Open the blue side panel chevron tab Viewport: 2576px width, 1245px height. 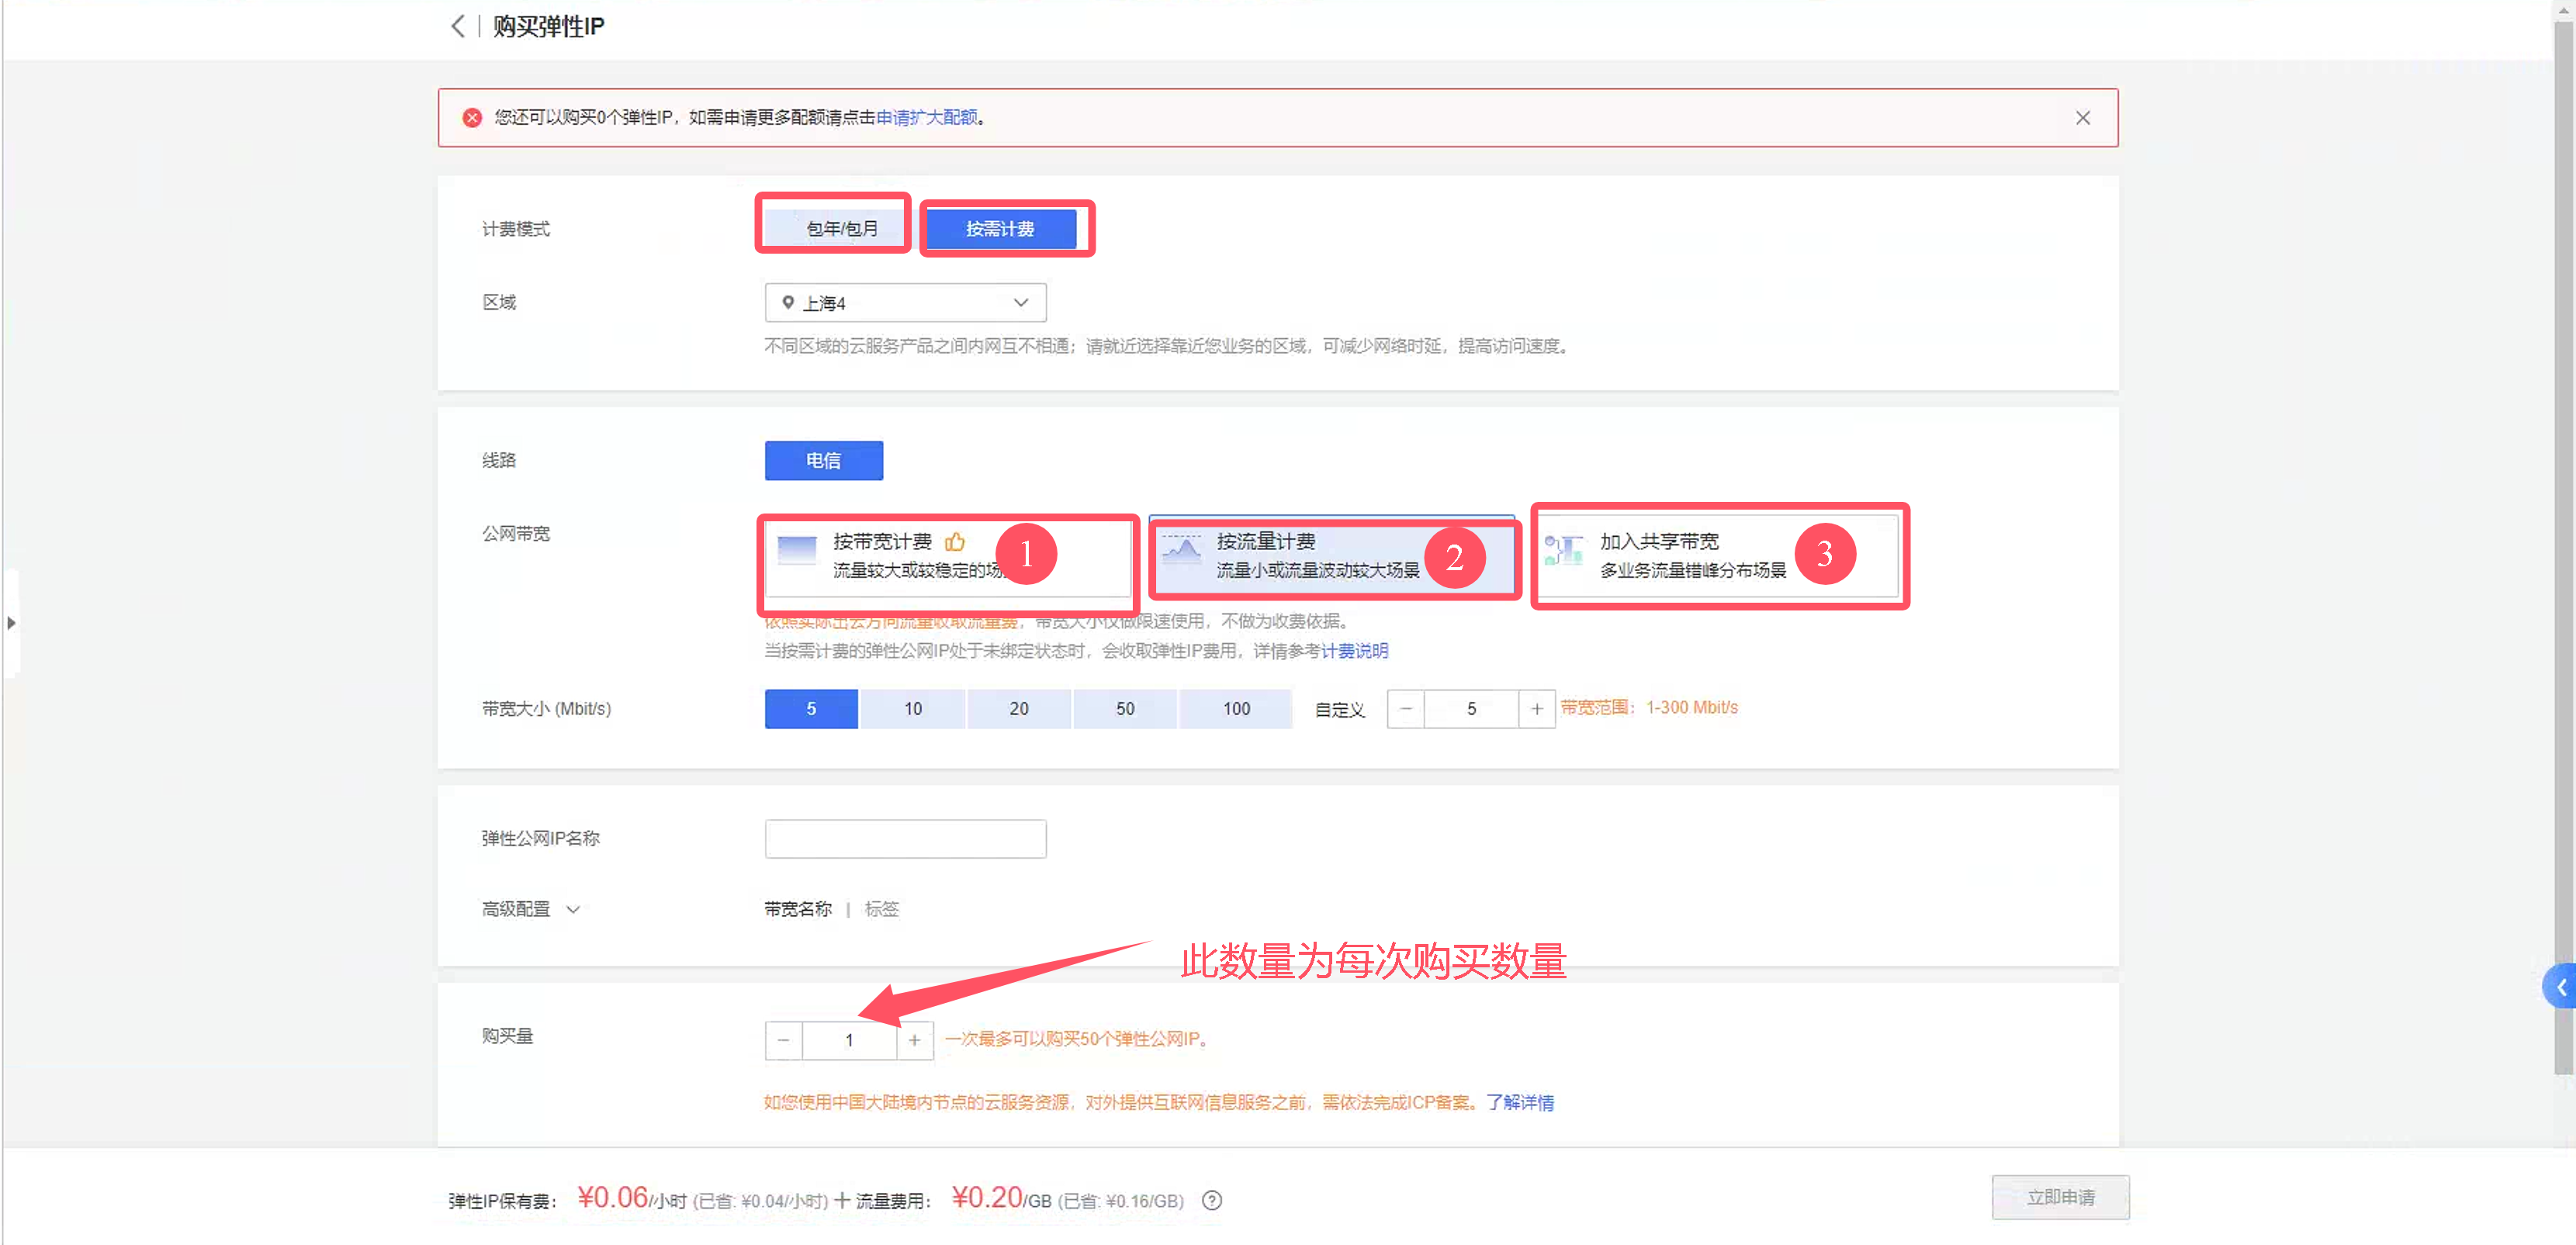click(x=2560, y=987)
